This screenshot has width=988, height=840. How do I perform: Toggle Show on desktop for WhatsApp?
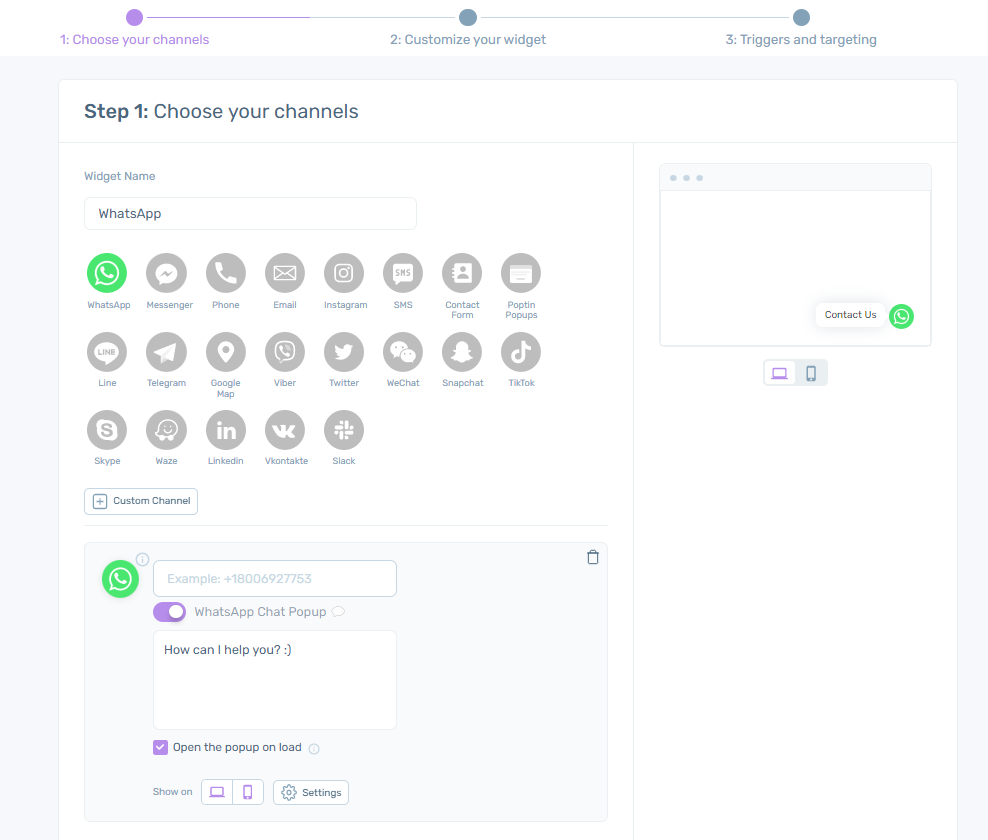(217, 792)
